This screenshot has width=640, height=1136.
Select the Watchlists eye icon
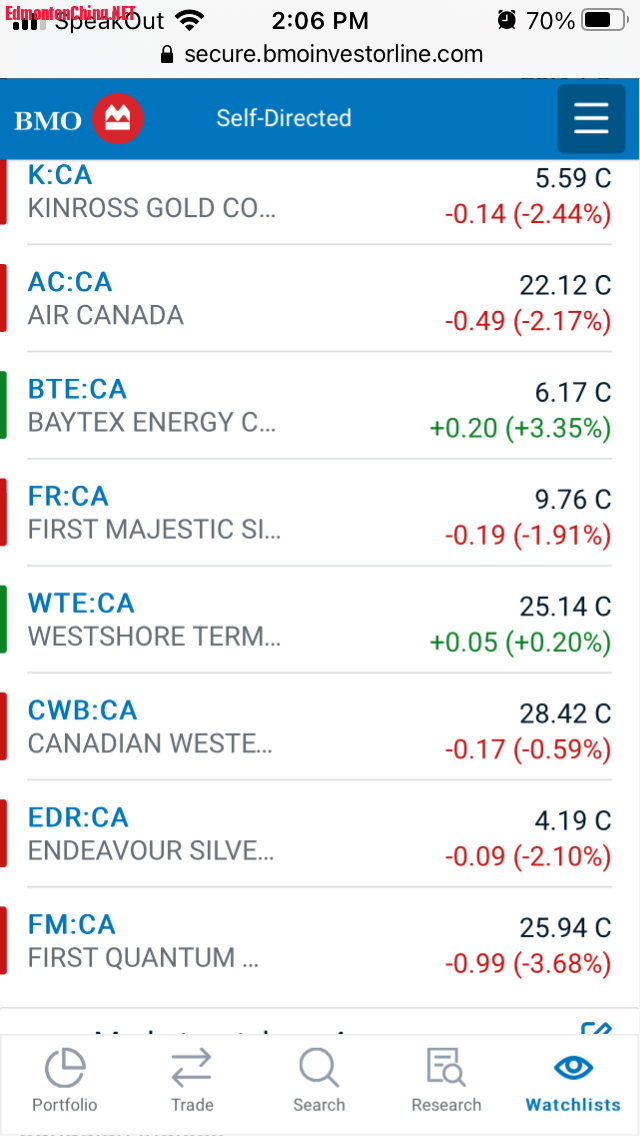click(x=573, y=1067)
